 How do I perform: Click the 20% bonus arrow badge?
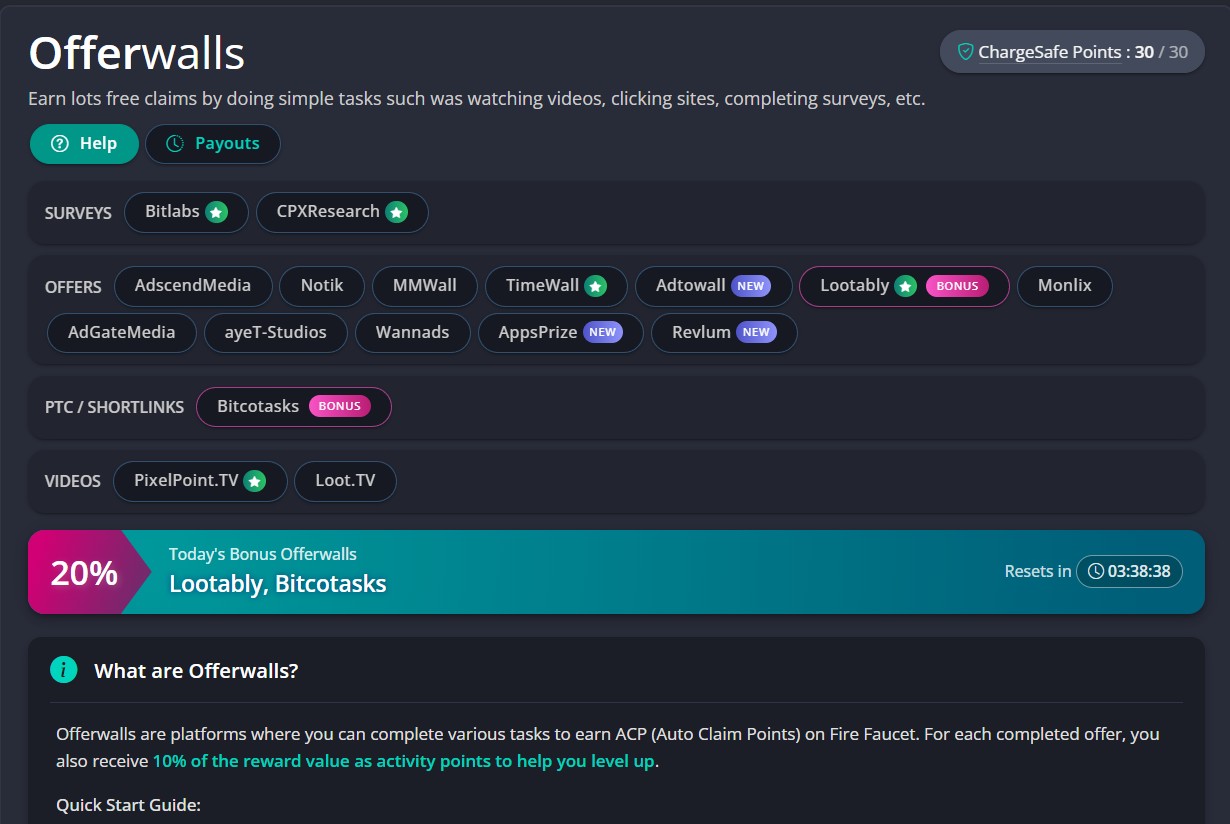(88, 572)
